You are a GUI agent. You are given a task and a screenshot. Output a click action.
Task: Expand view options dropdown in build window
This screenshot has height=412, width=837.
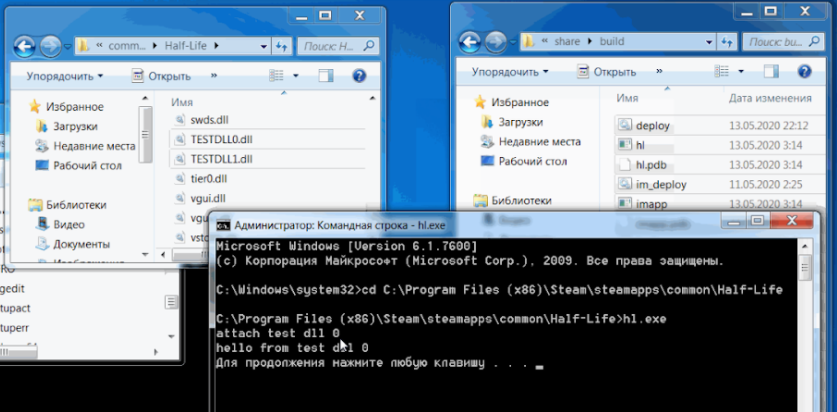click(742, 72)
